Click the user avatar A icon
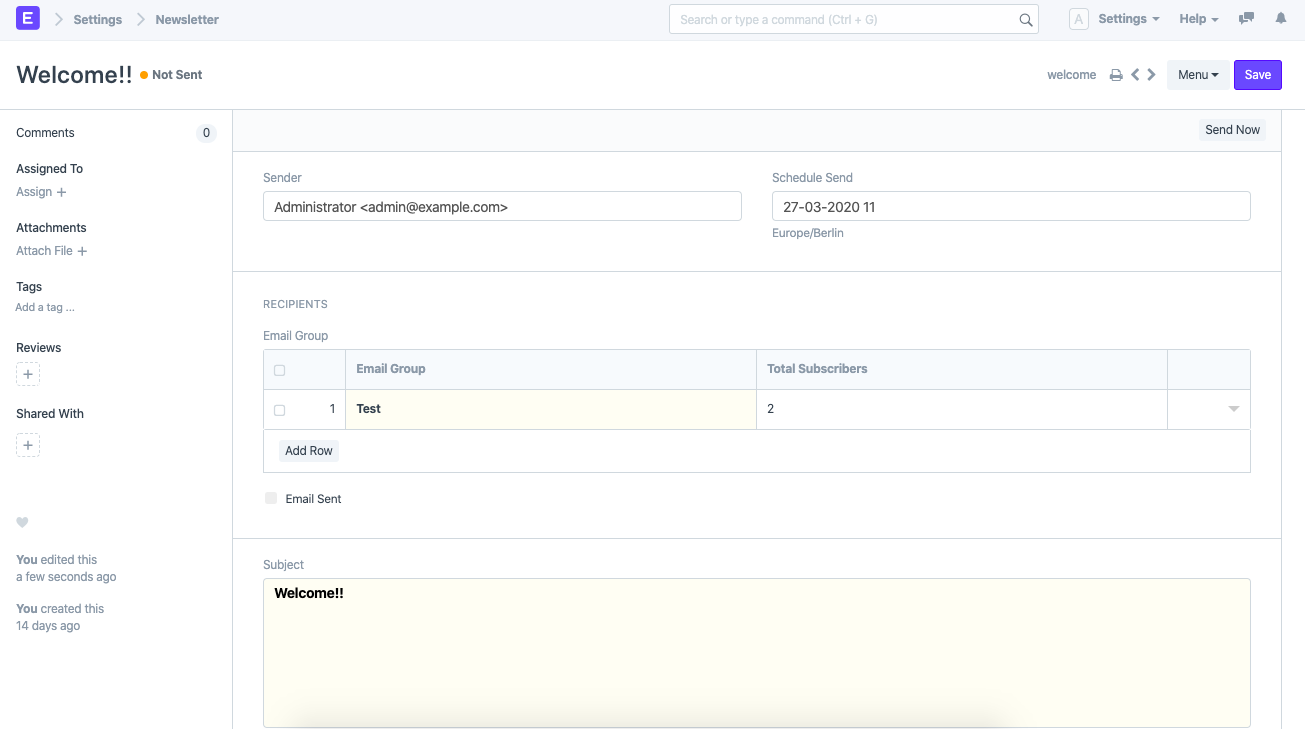This screenshot has width=1305, height=729. click(x=1078, y=19)
